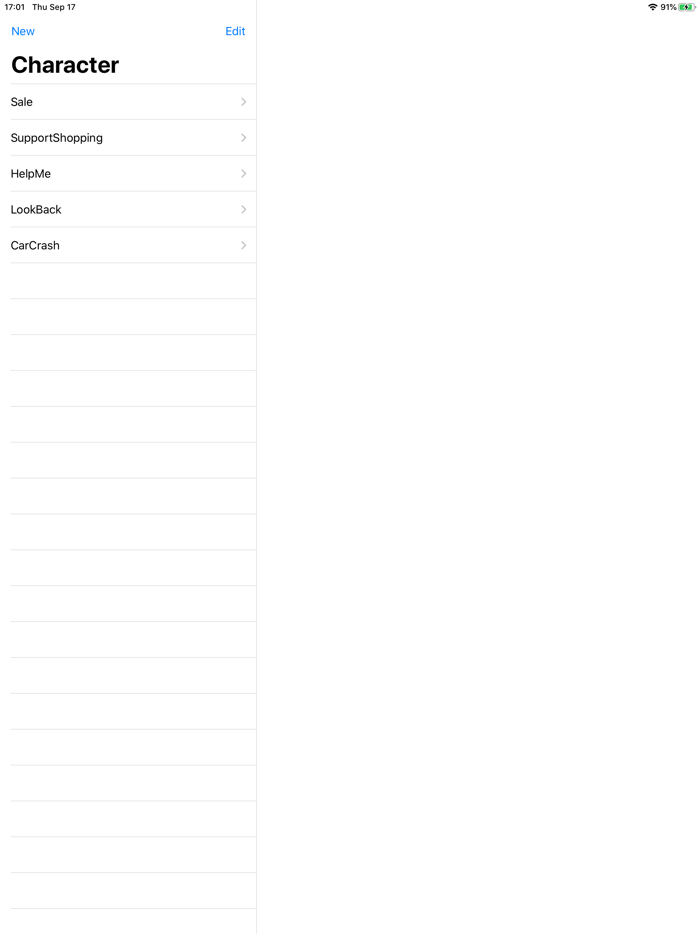Viewport: 700px width, 934px height.
Task: Select the HelpMe list item
Action: [128, 173]
